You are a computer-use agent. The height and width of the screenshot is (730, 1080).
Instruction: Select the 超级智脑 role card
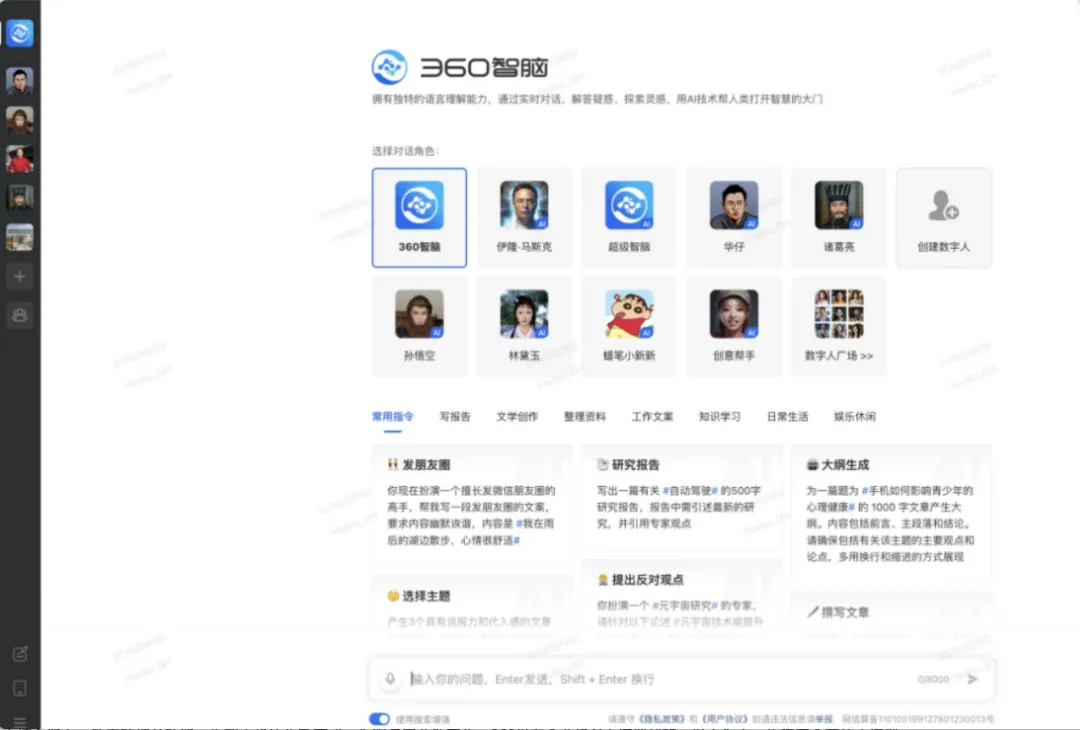coord(629,218)
